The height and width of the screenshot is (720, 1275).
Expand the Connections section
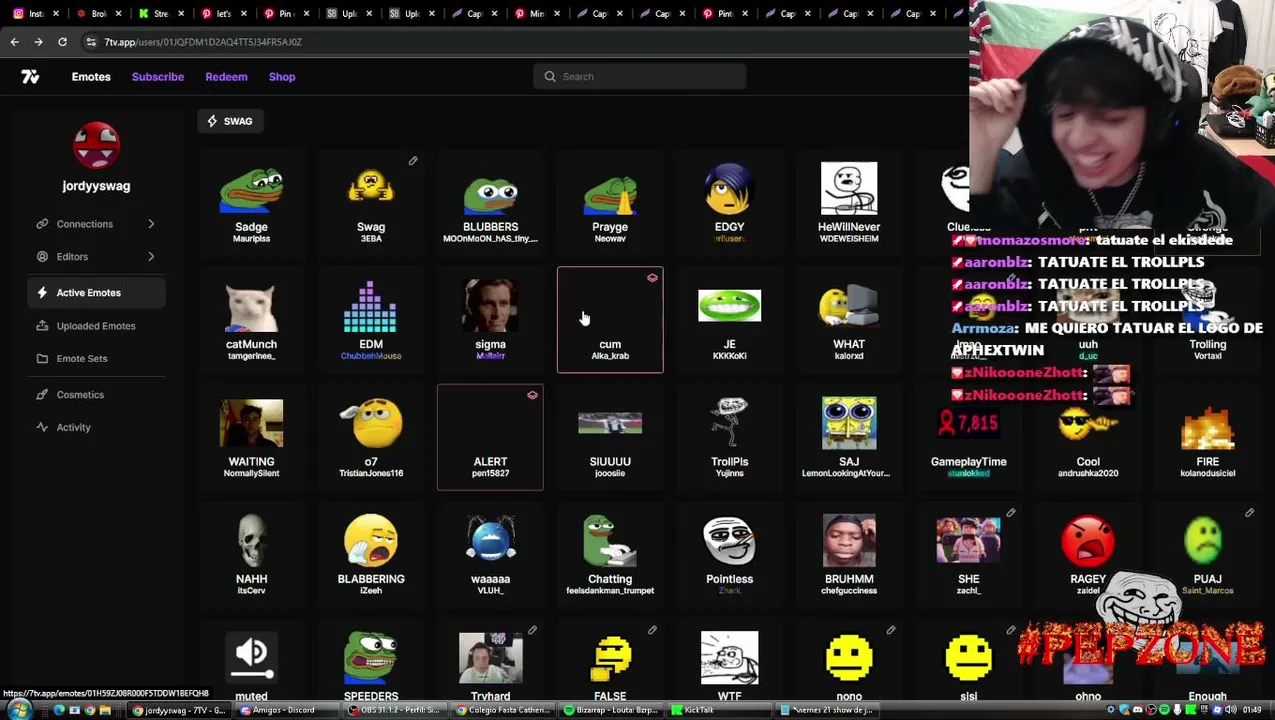click(96, 224)
